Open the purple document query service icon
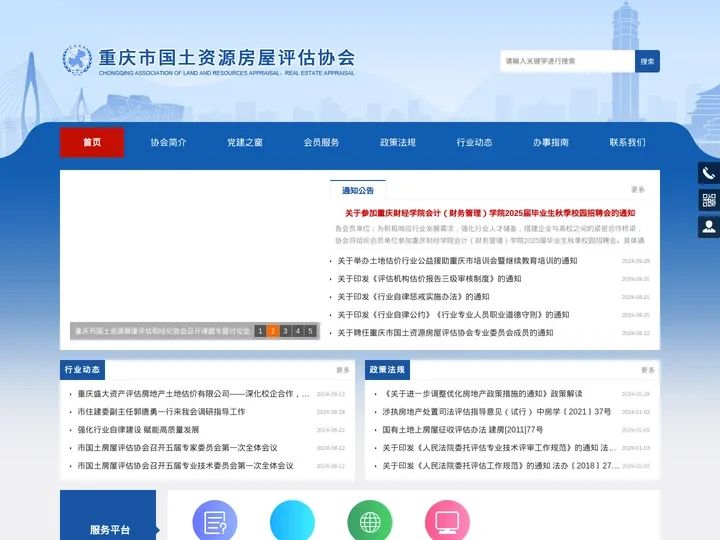 (x=215, y=522)
